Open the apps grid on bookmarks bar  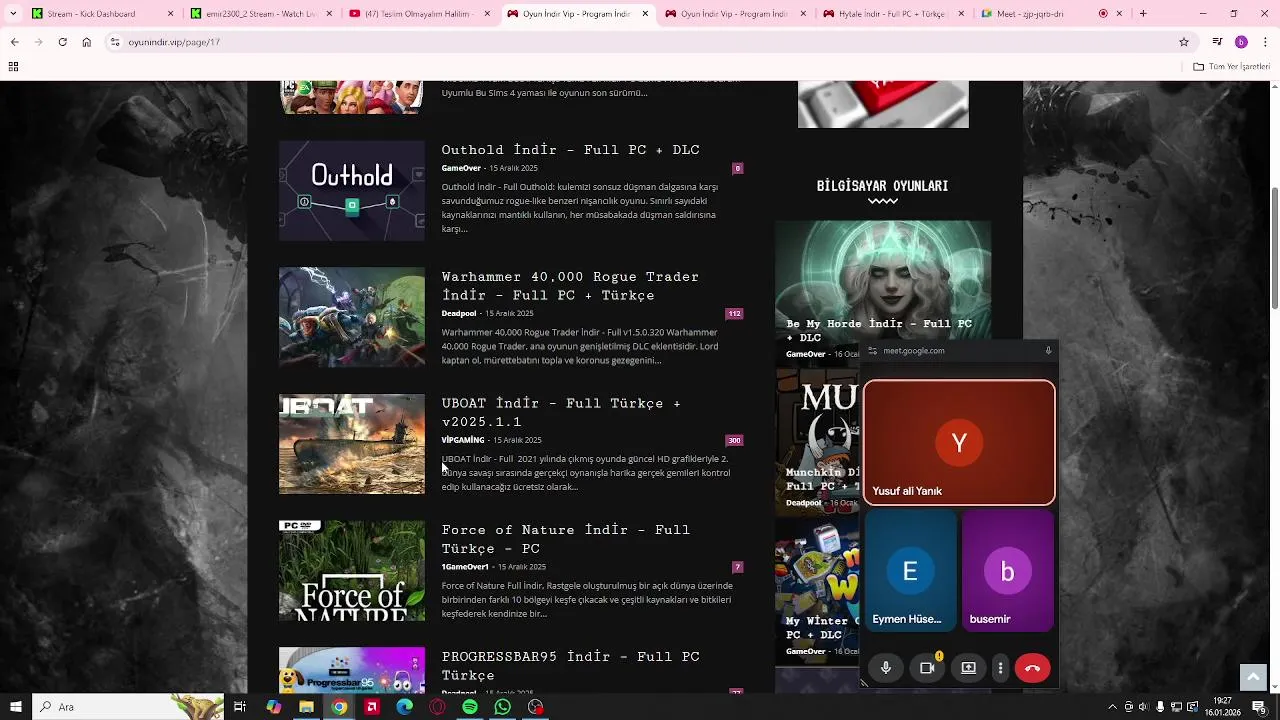coord(13,67)
